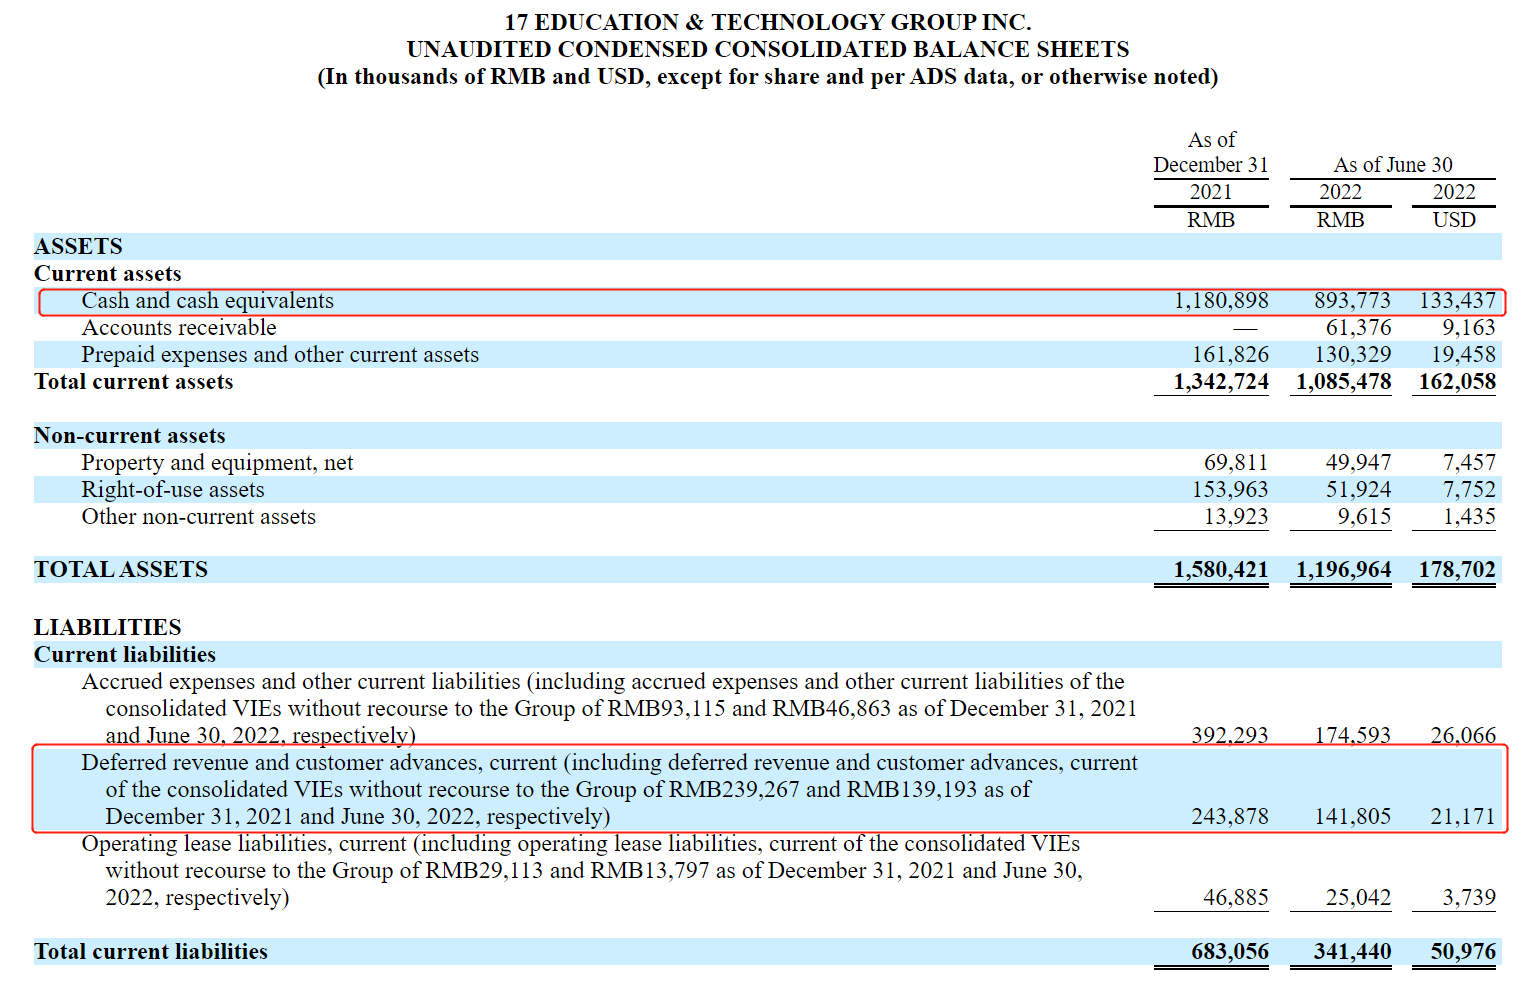Select Total current liabilities USD value 50,976
The height and width of the screenshot is (993, 1523).
[x=1462, y=952]
